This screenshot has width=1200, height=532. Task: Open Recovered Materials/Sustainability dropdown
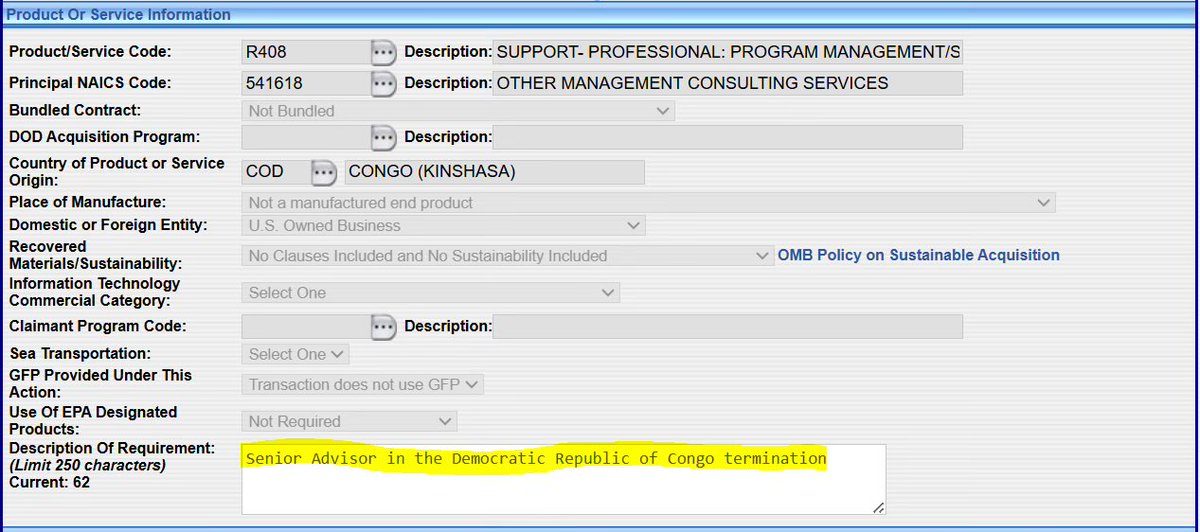coord(507,256)
